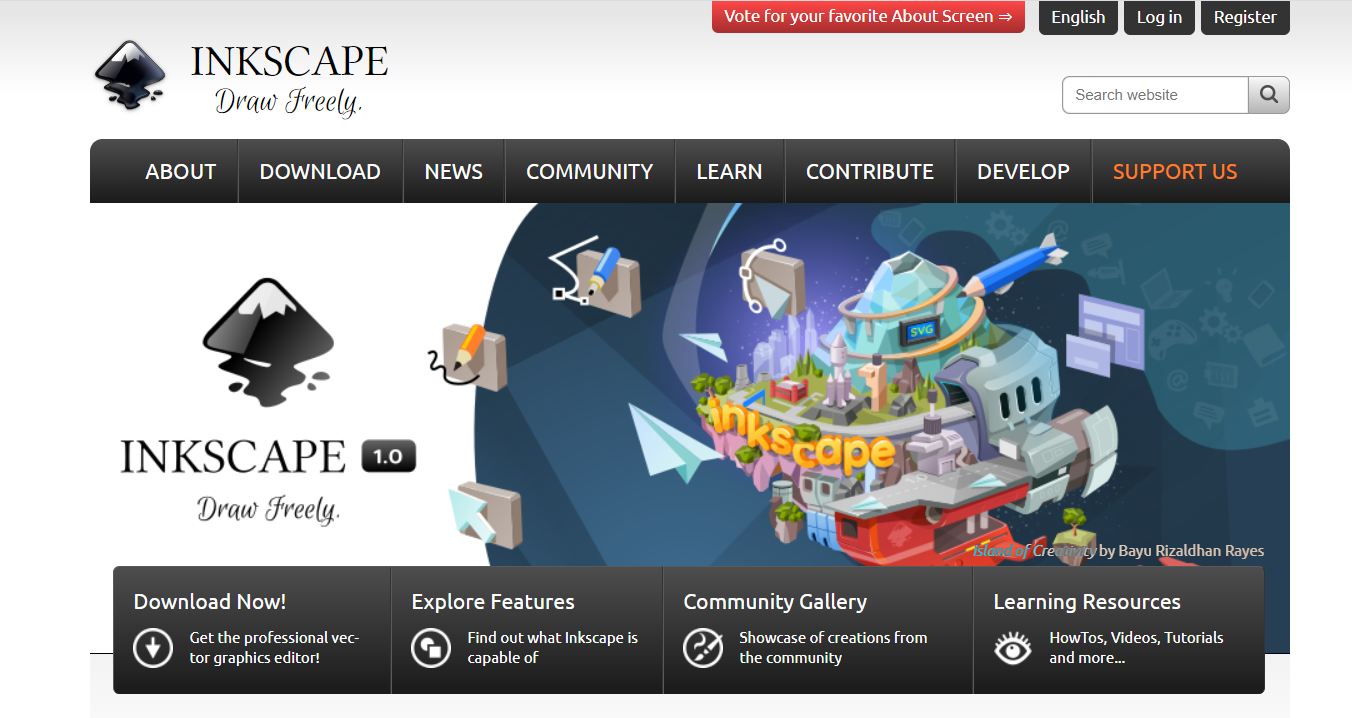This screenshot has height=718, width=1352.
Task: Click the INKSCAPE Draw Freely header title
Action: [289, 79]
